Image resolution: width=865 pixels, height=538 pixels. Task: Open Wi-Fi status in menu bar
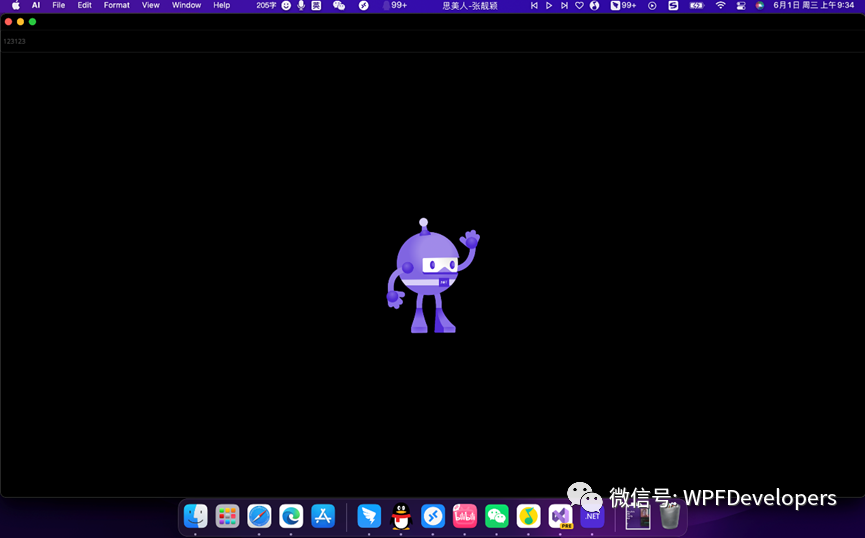click(x=720, y=6)
